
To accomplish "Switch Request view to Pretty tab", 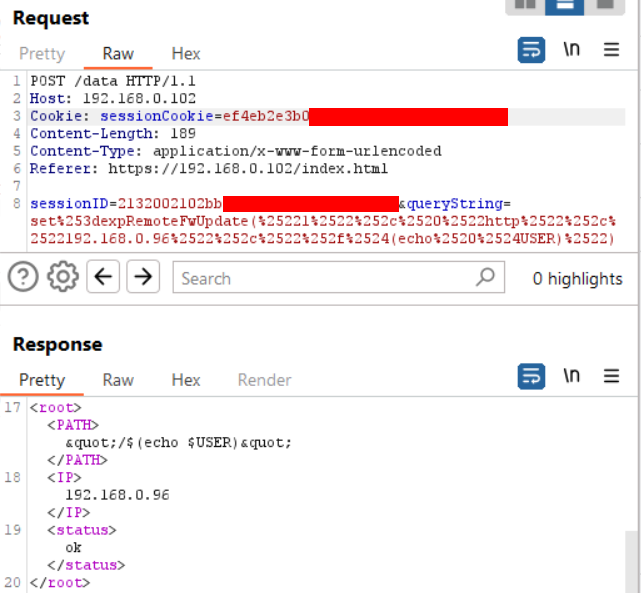I will point(42,54).
